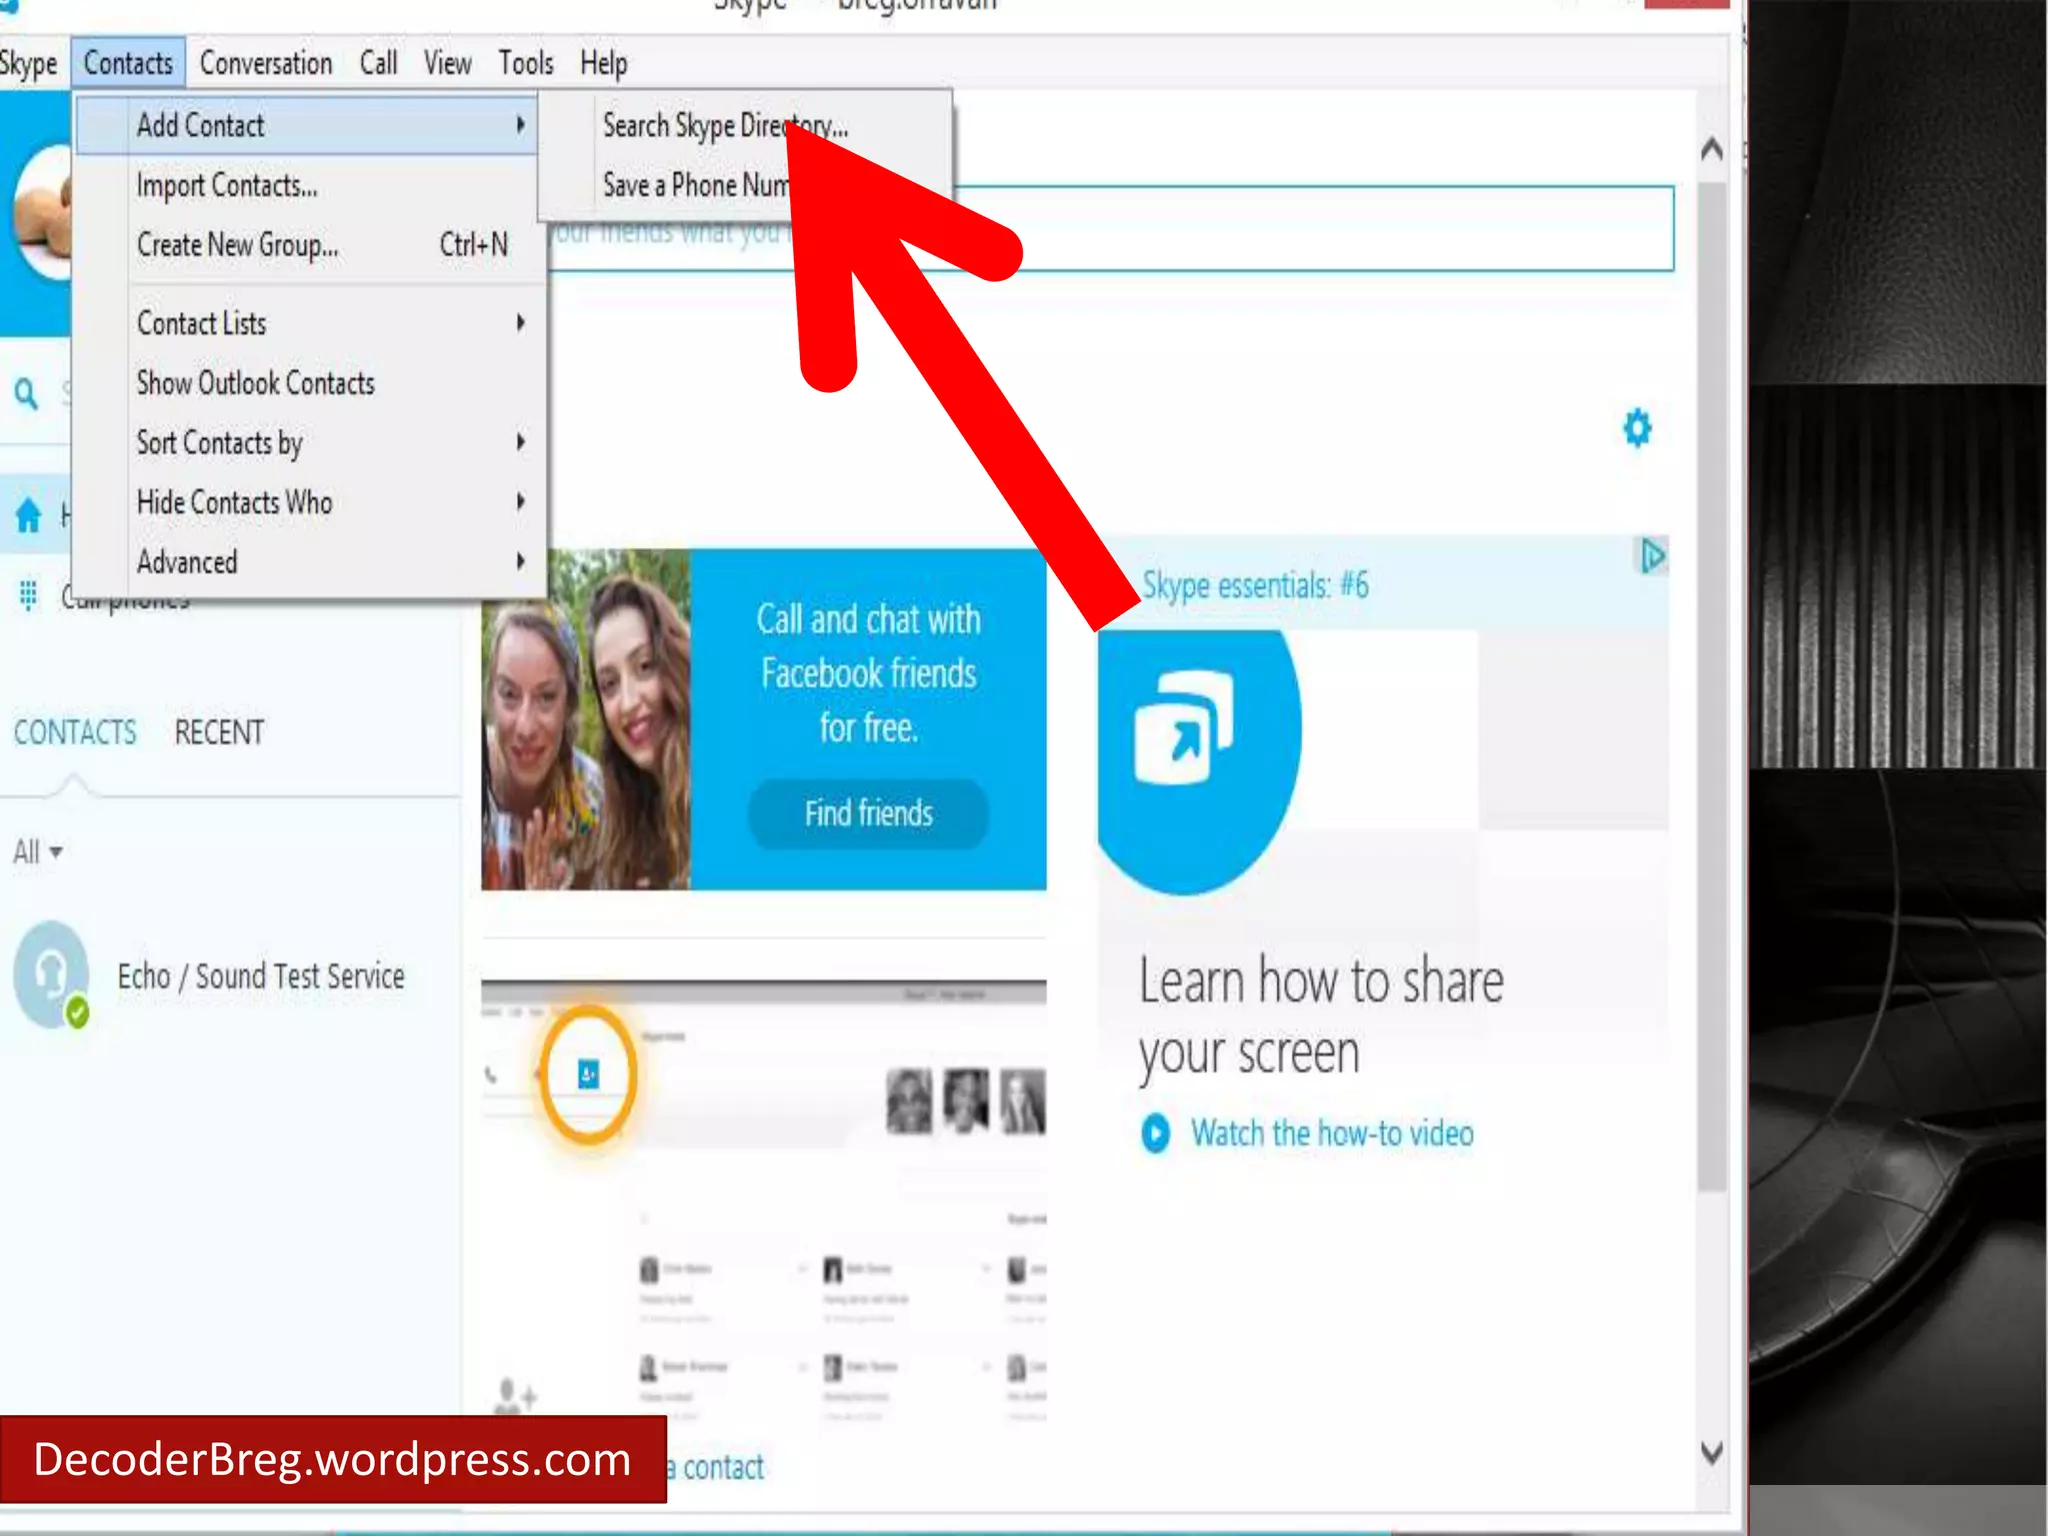Click the video play circle icon
This screenshot has height=1536, width=2048.
coord(1155,1133)
